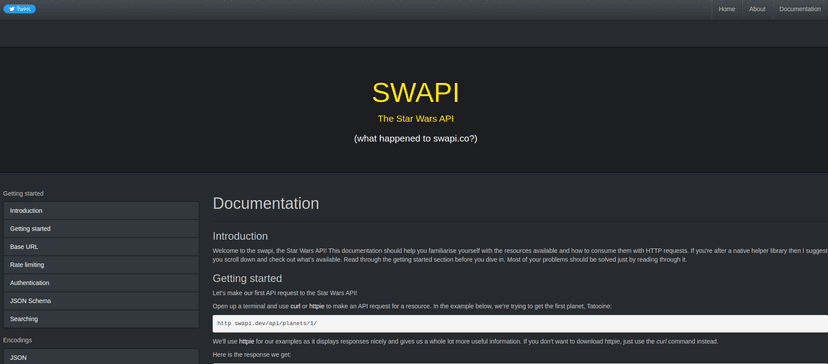The width and height of the screenshot is (828, 364).
Task: Open the JSON Schema sidebar entry
Action: 101,301
